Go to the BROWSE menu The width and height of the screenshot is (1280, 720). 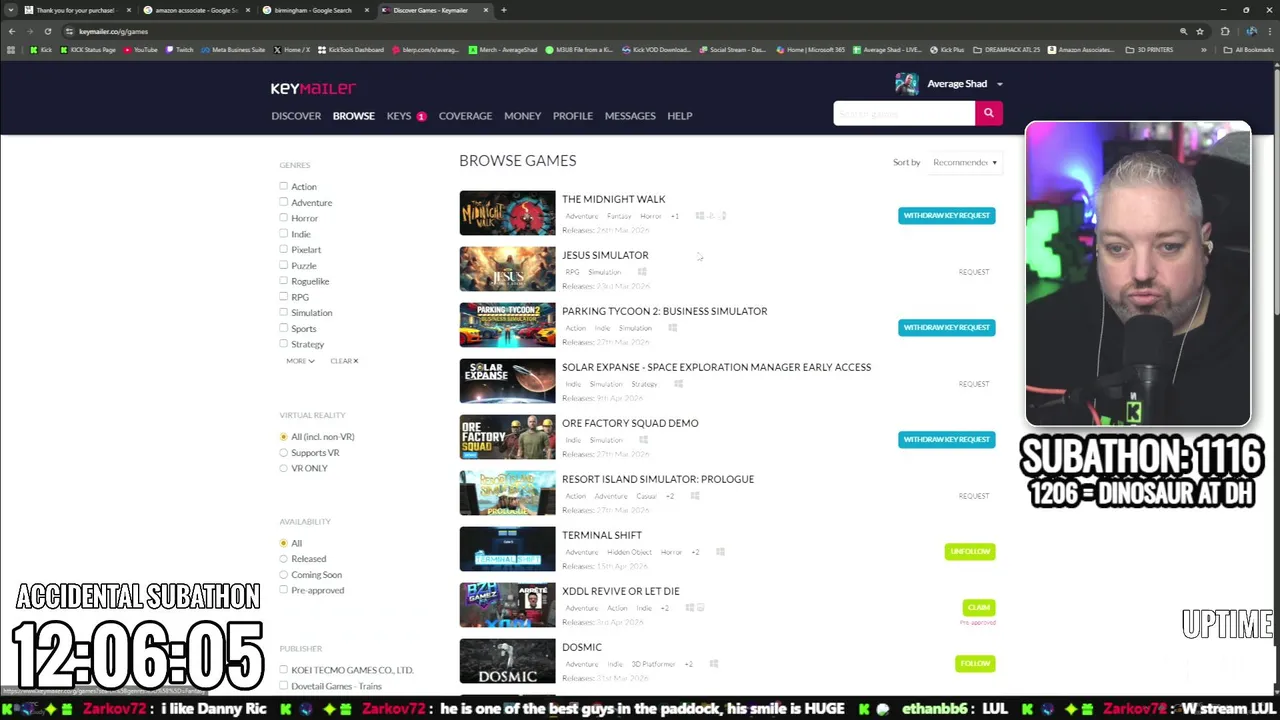click(354, 116)
